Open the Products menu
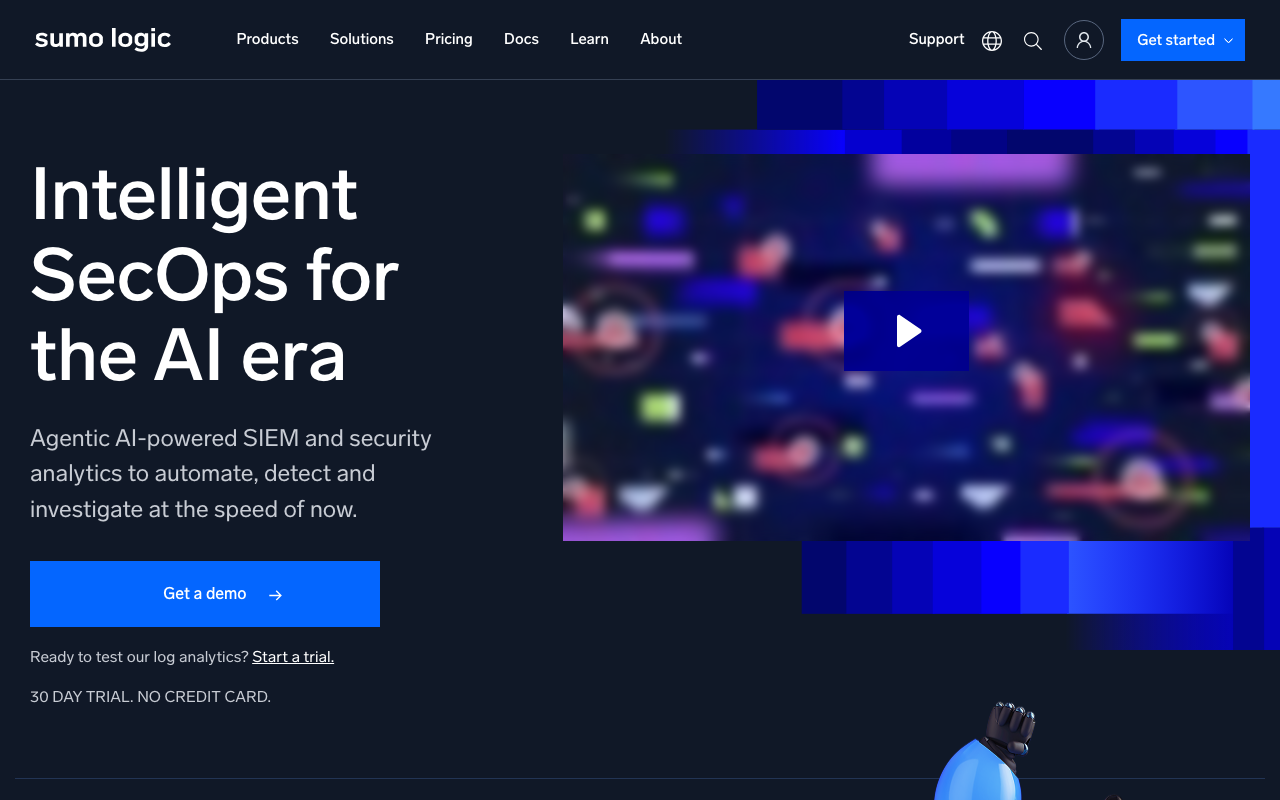The image size is (1280, 800). 267,39
